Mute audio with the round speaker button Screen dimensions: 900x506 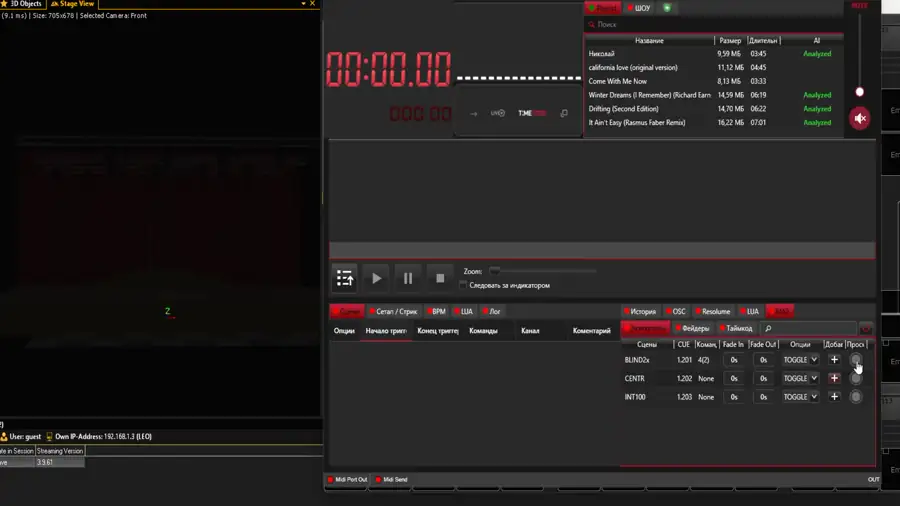click(859, 118)
